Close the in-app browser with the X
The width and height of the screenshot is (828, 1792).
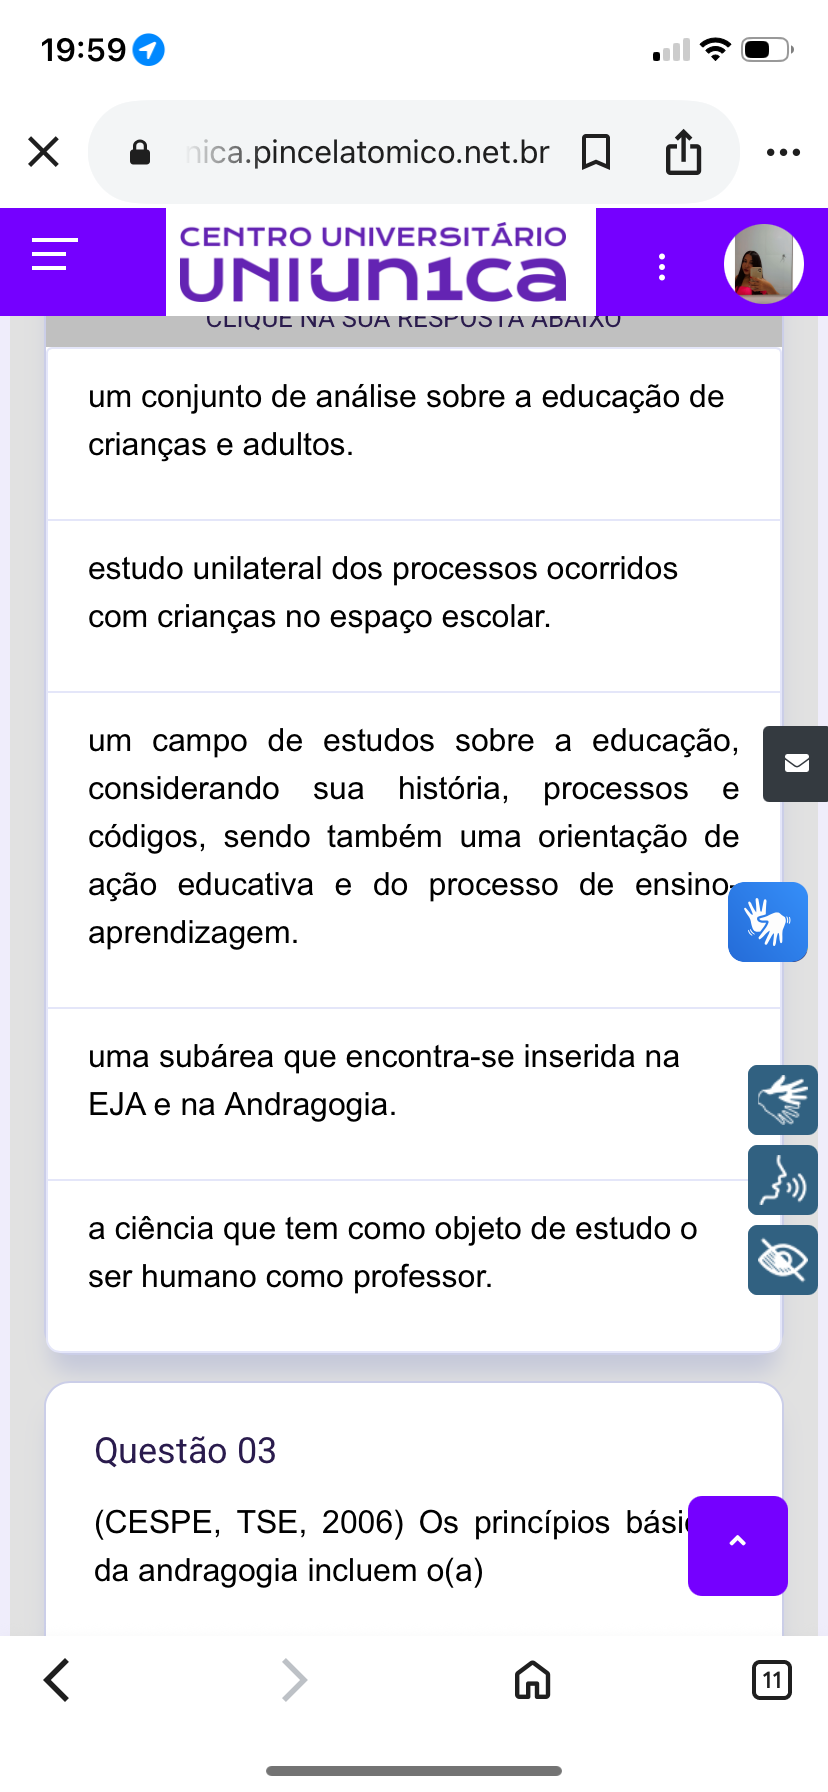pyautogui.click(x=44, y=152)
